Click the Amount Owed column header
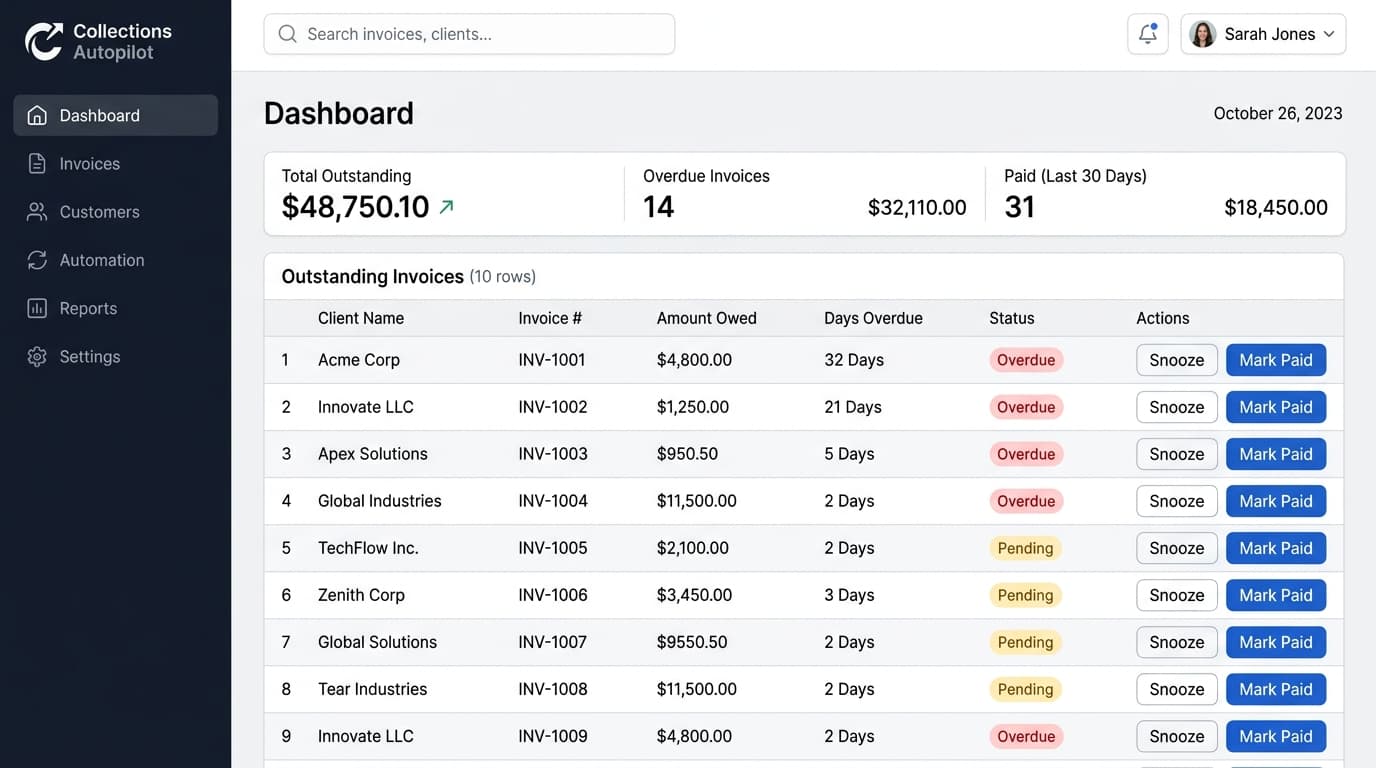Viewport: 1376px width, 768px height. pos(707,318)
